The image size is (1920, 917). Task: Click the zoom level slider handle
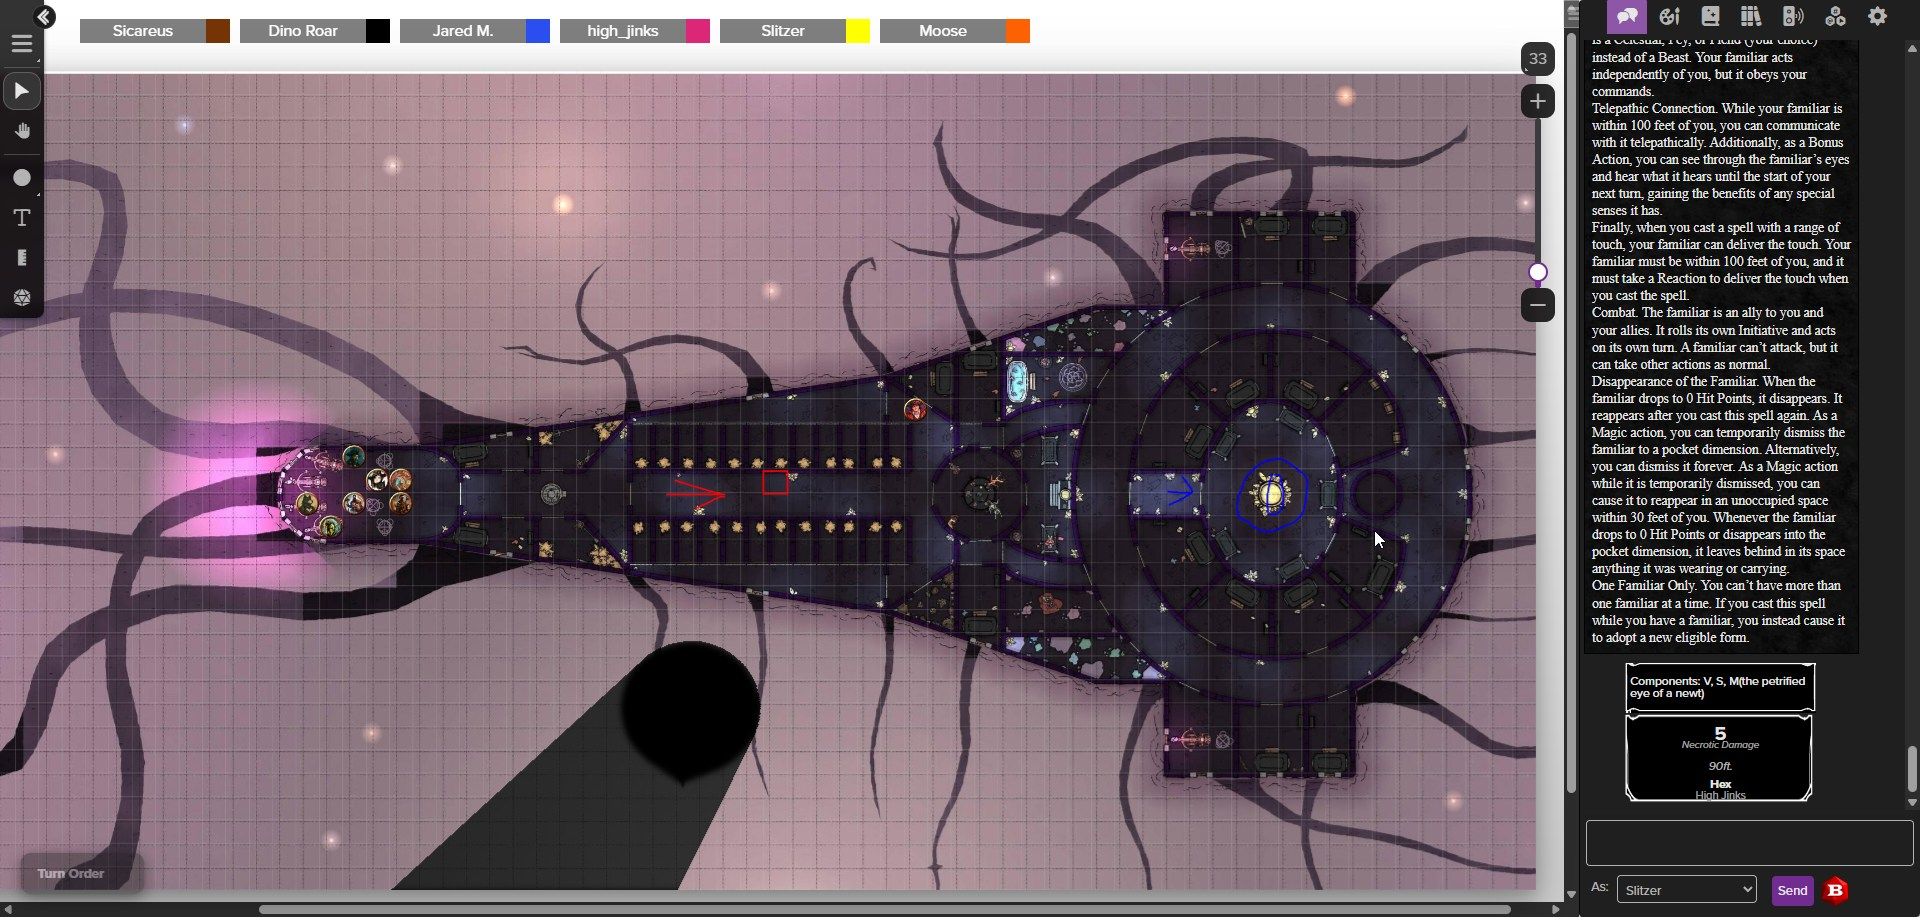1538,272
